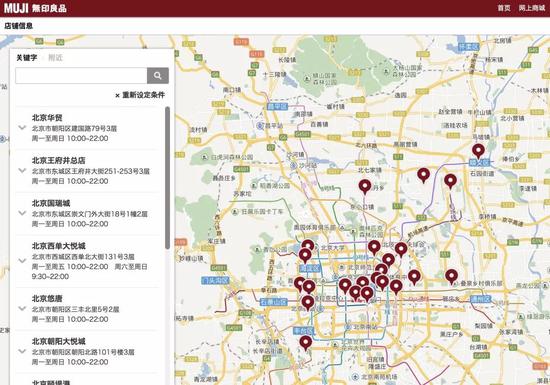
Task: Select store pin near 顺义区 label
Action: [x=478, y=151]
